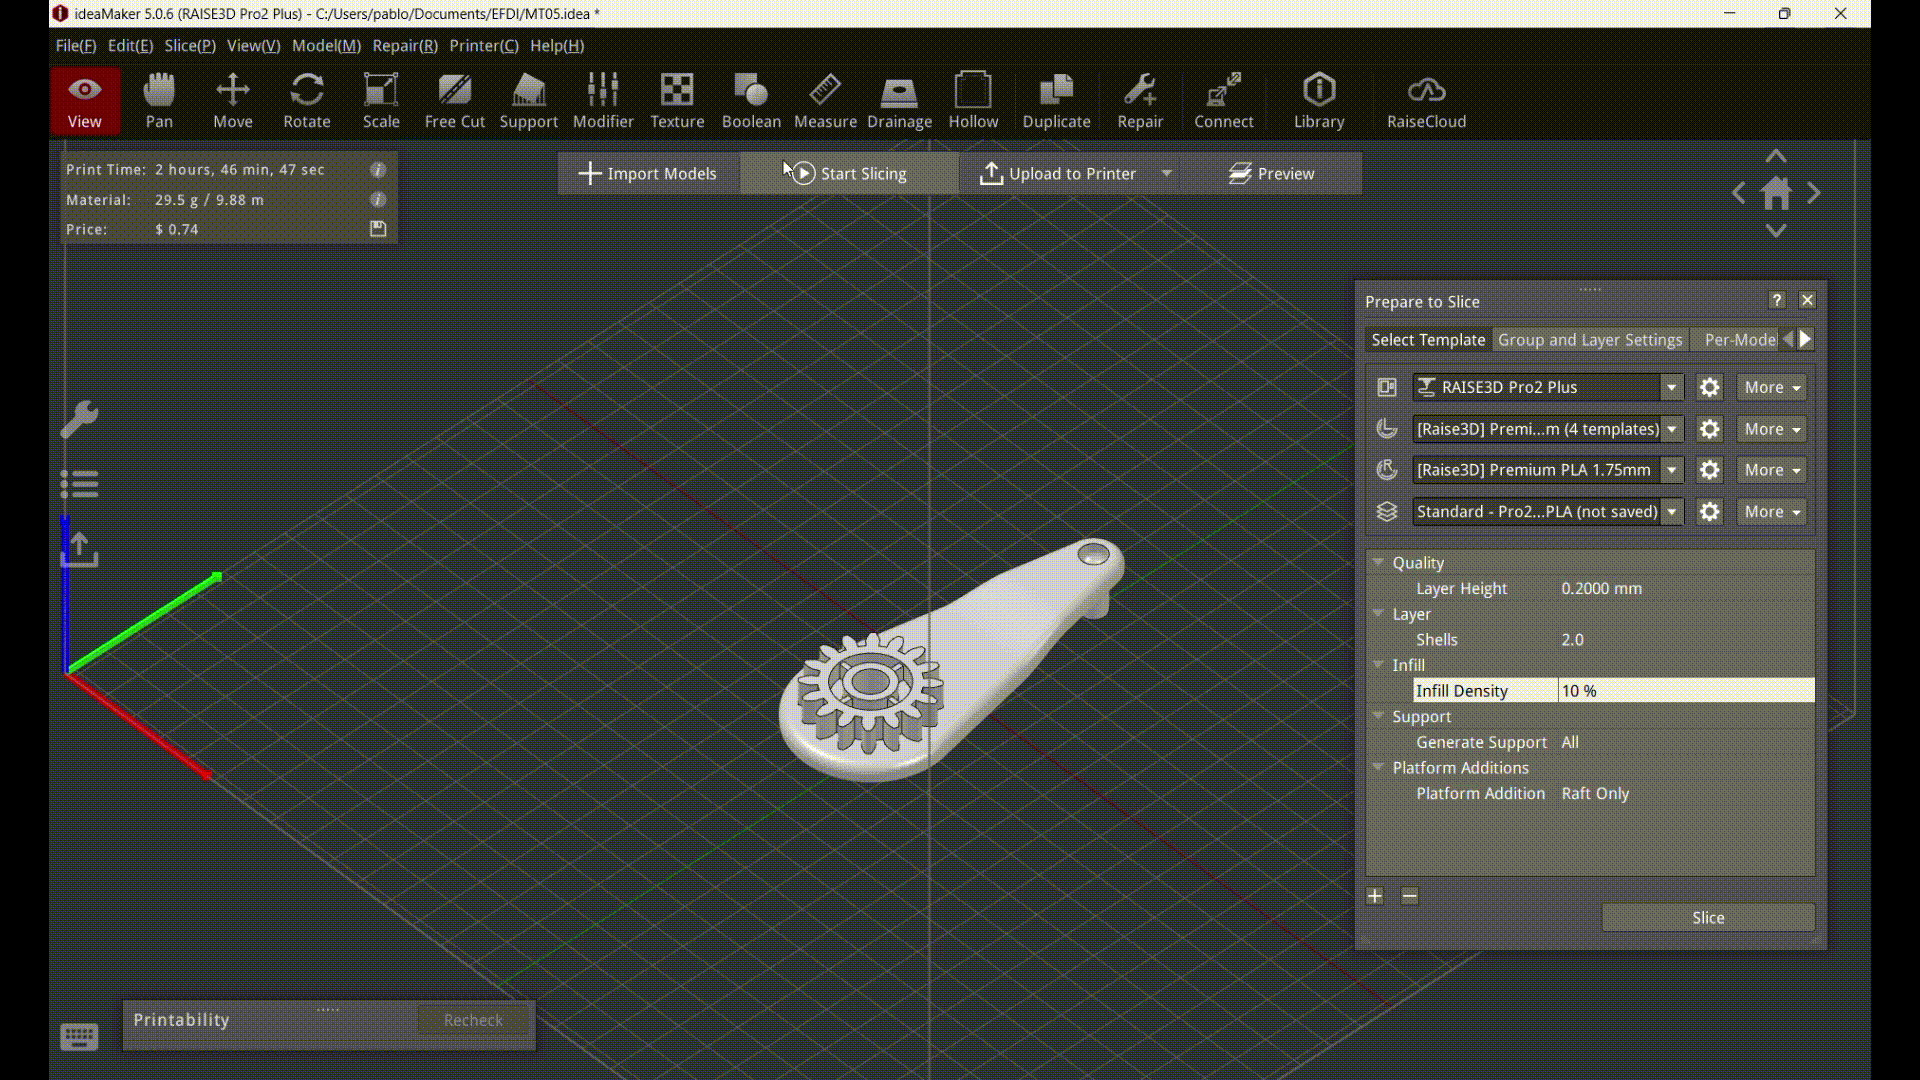Click the upload icon on left sidebar

click(79, 549)
